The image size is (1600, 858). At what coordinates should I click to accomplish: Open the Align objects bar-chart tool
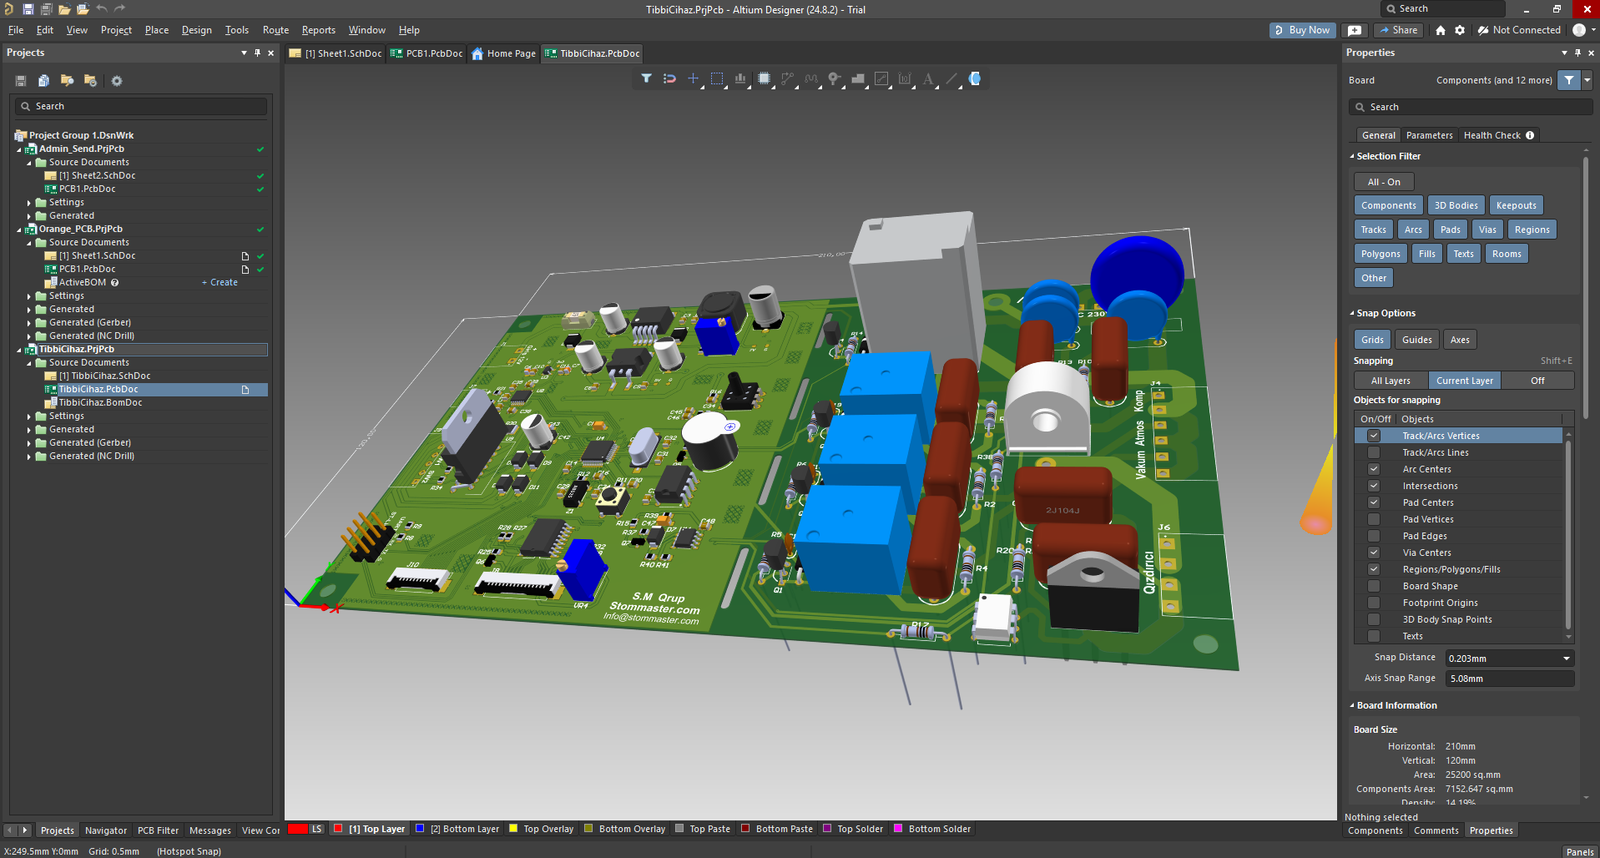tap(740, 78)
